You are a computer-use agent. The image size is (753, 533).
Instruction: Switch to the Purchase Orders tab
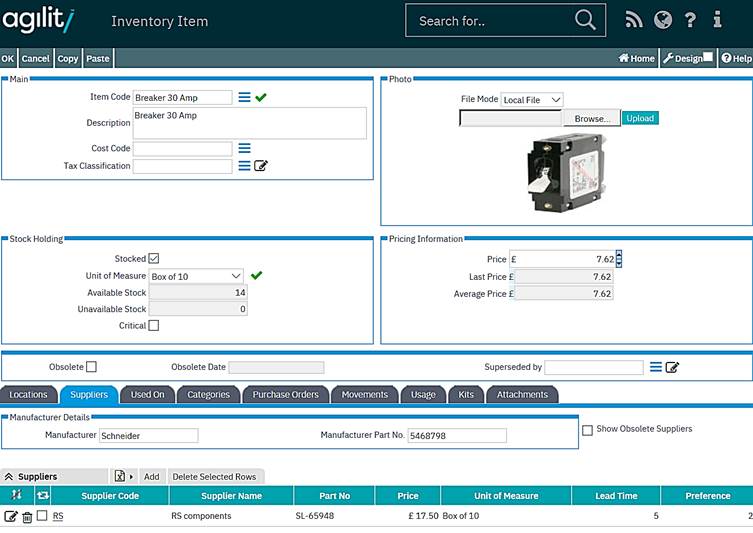tap(285, 395)
